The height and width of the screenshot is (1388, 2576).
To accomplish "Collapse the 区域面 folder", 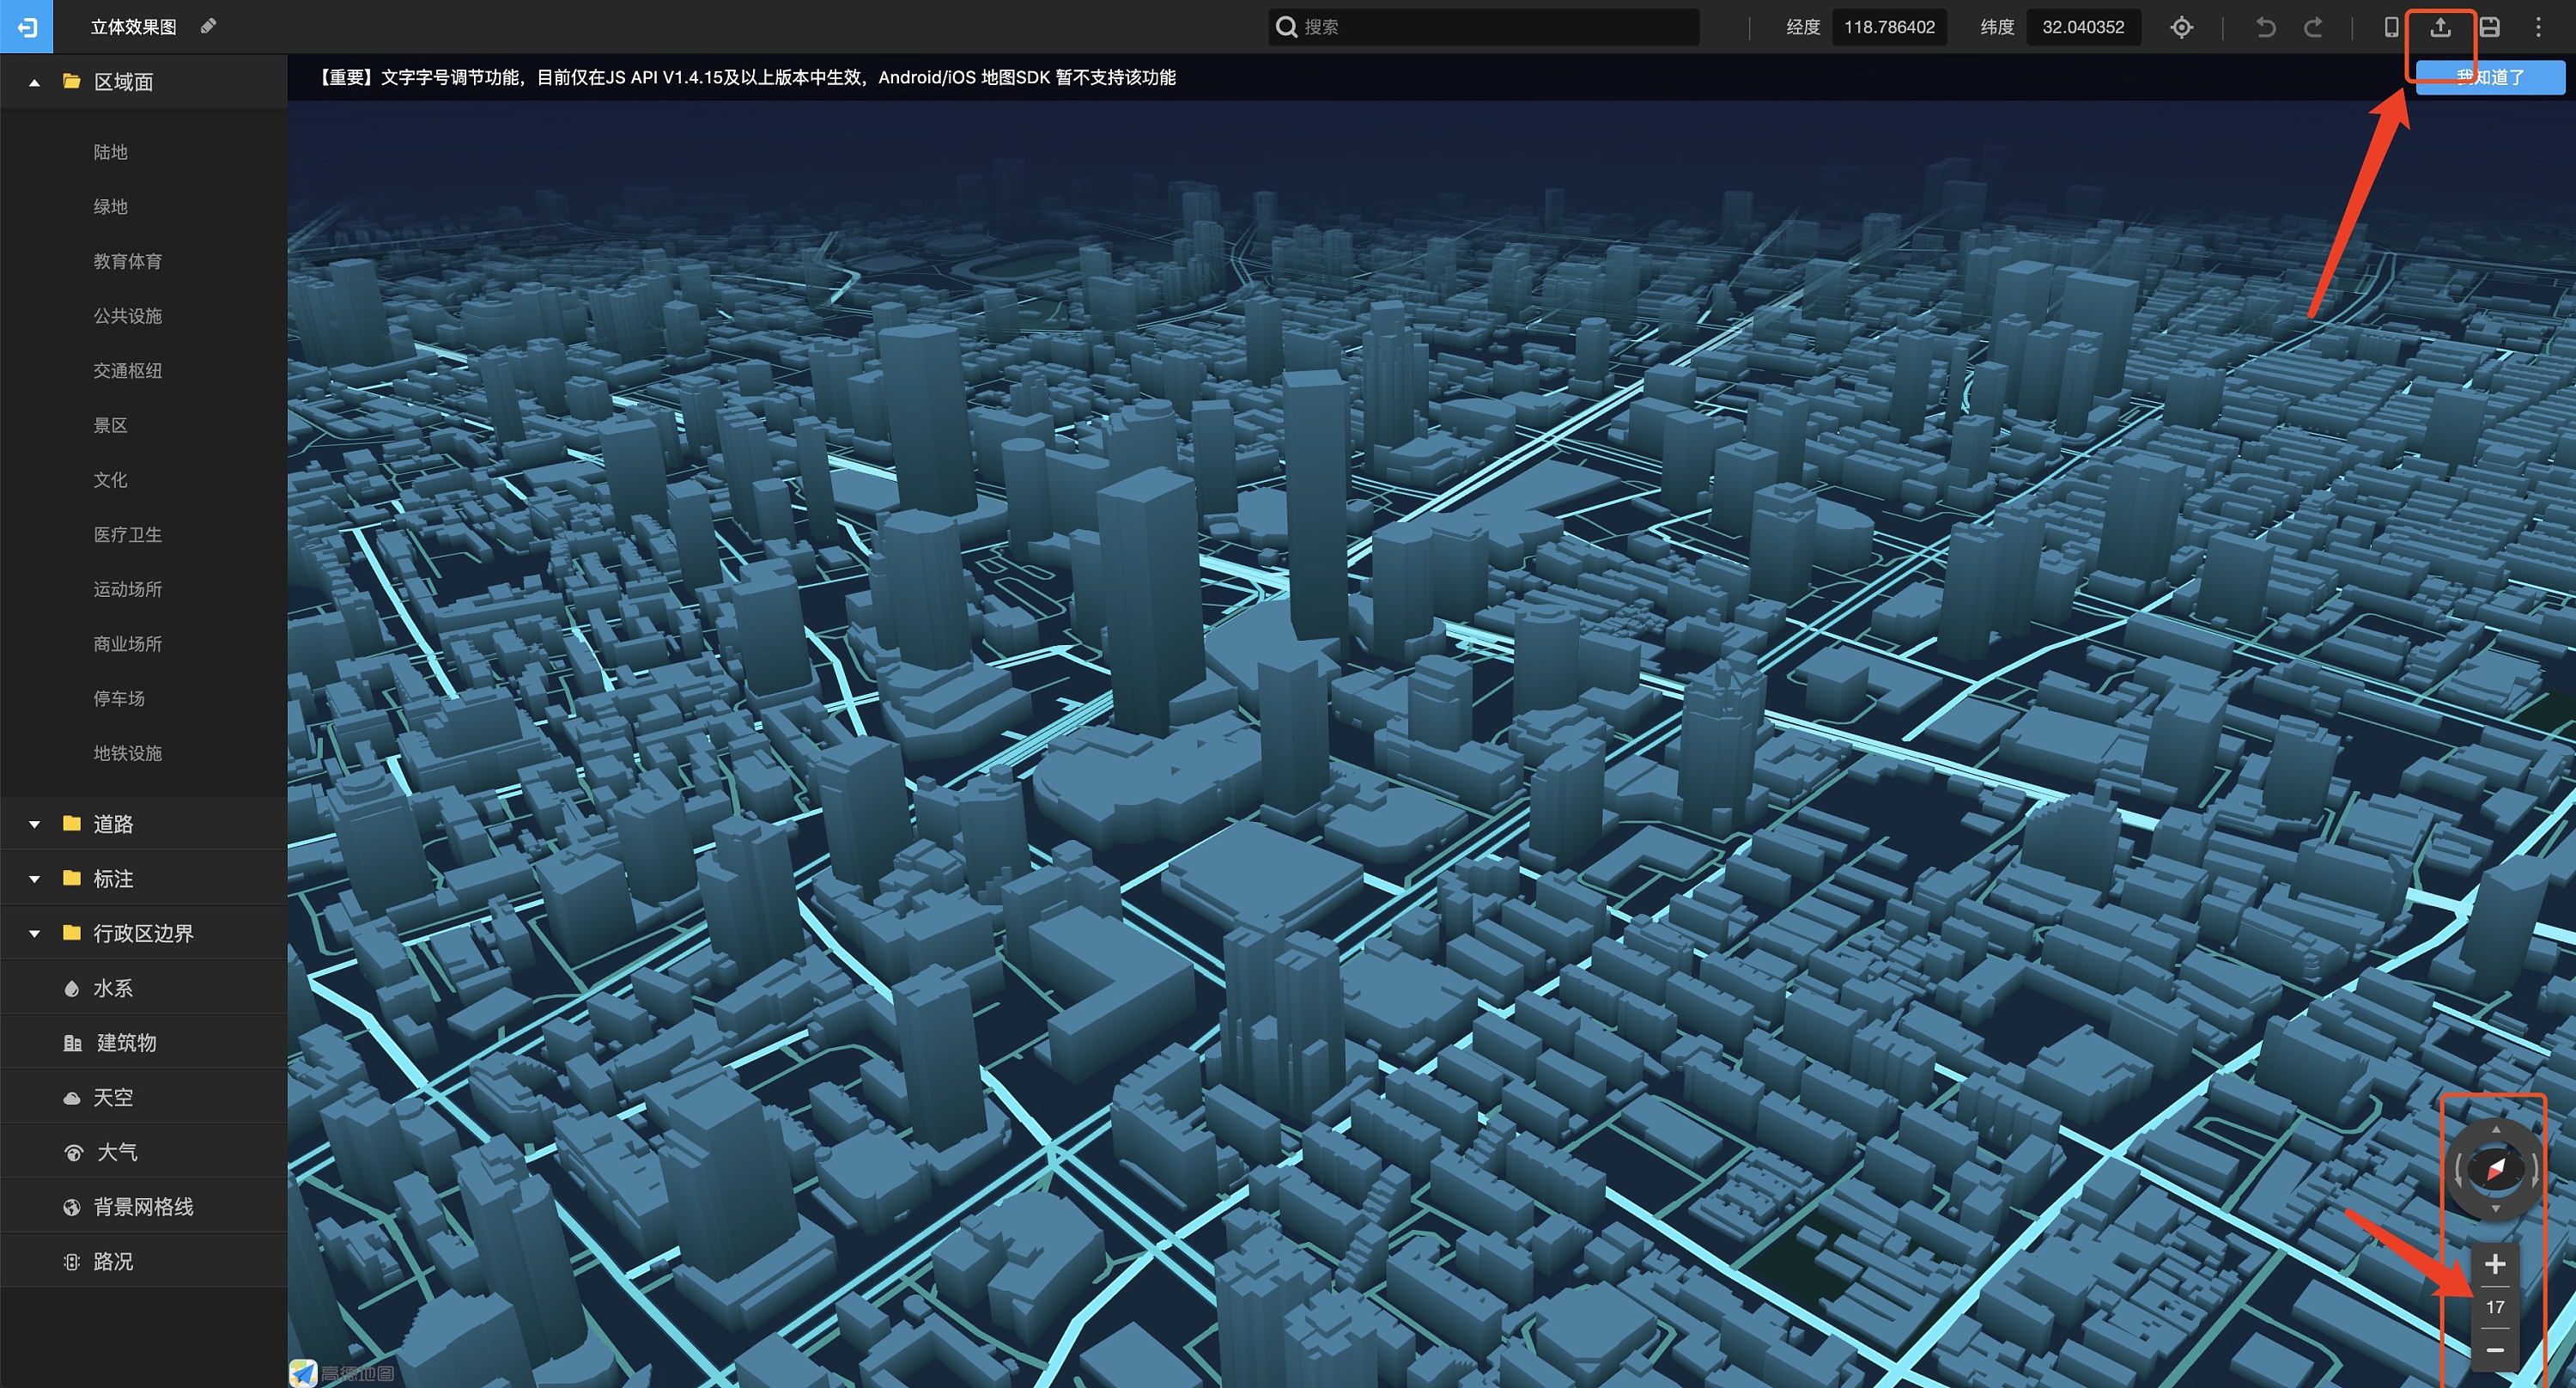I will (x=34, y=82).
